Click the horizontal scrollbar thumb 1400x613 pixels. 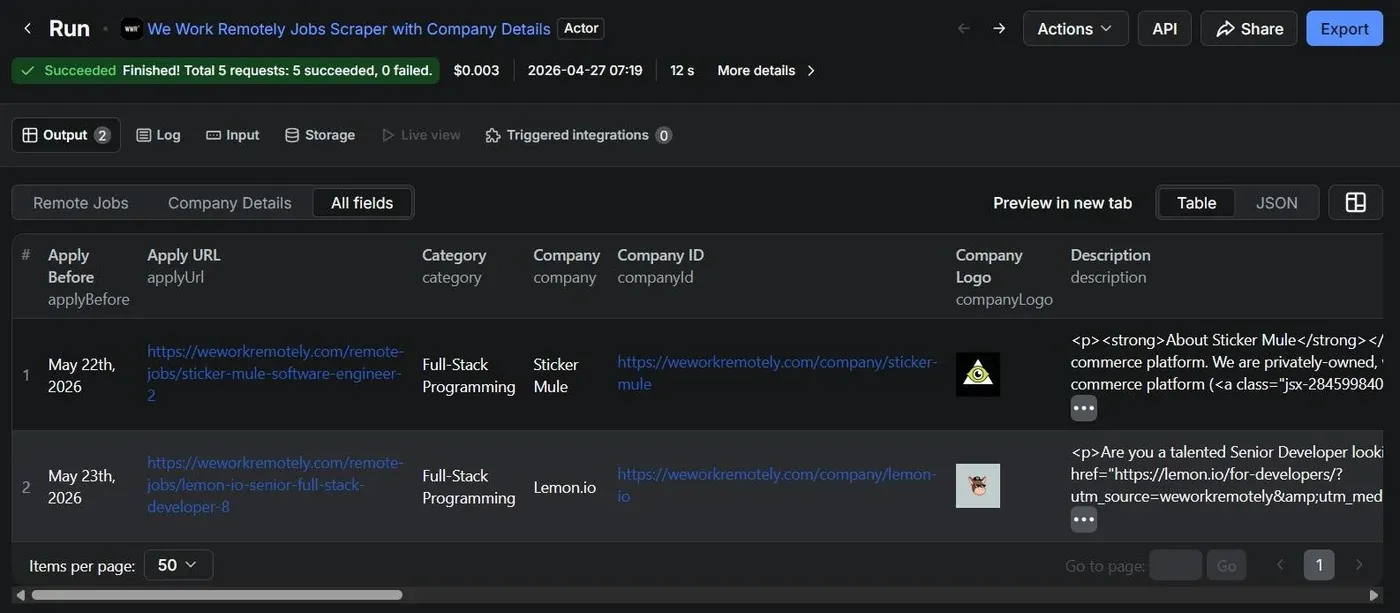point(216,595)
